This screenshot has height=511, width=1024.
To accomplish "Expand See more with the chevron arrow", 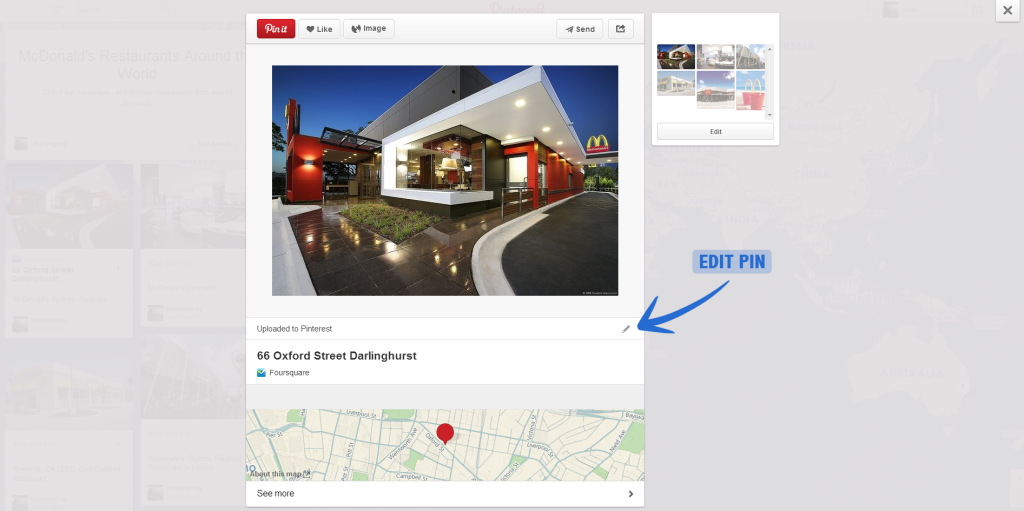I will point(631,494).
